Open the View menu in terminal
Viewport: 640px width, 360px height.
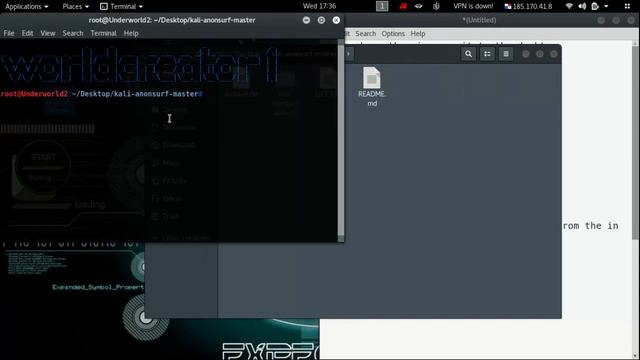(48, 33)
